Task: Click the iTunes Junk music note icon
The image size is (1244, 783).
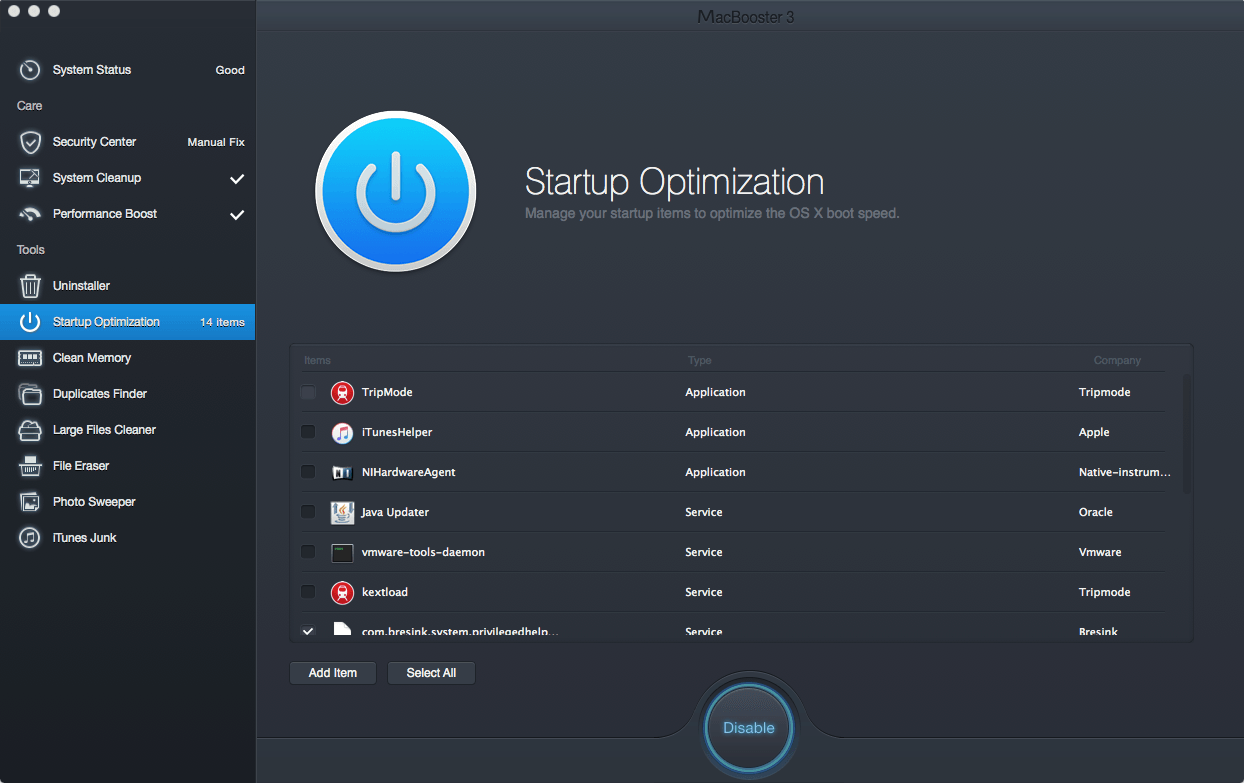Action: 30,538
